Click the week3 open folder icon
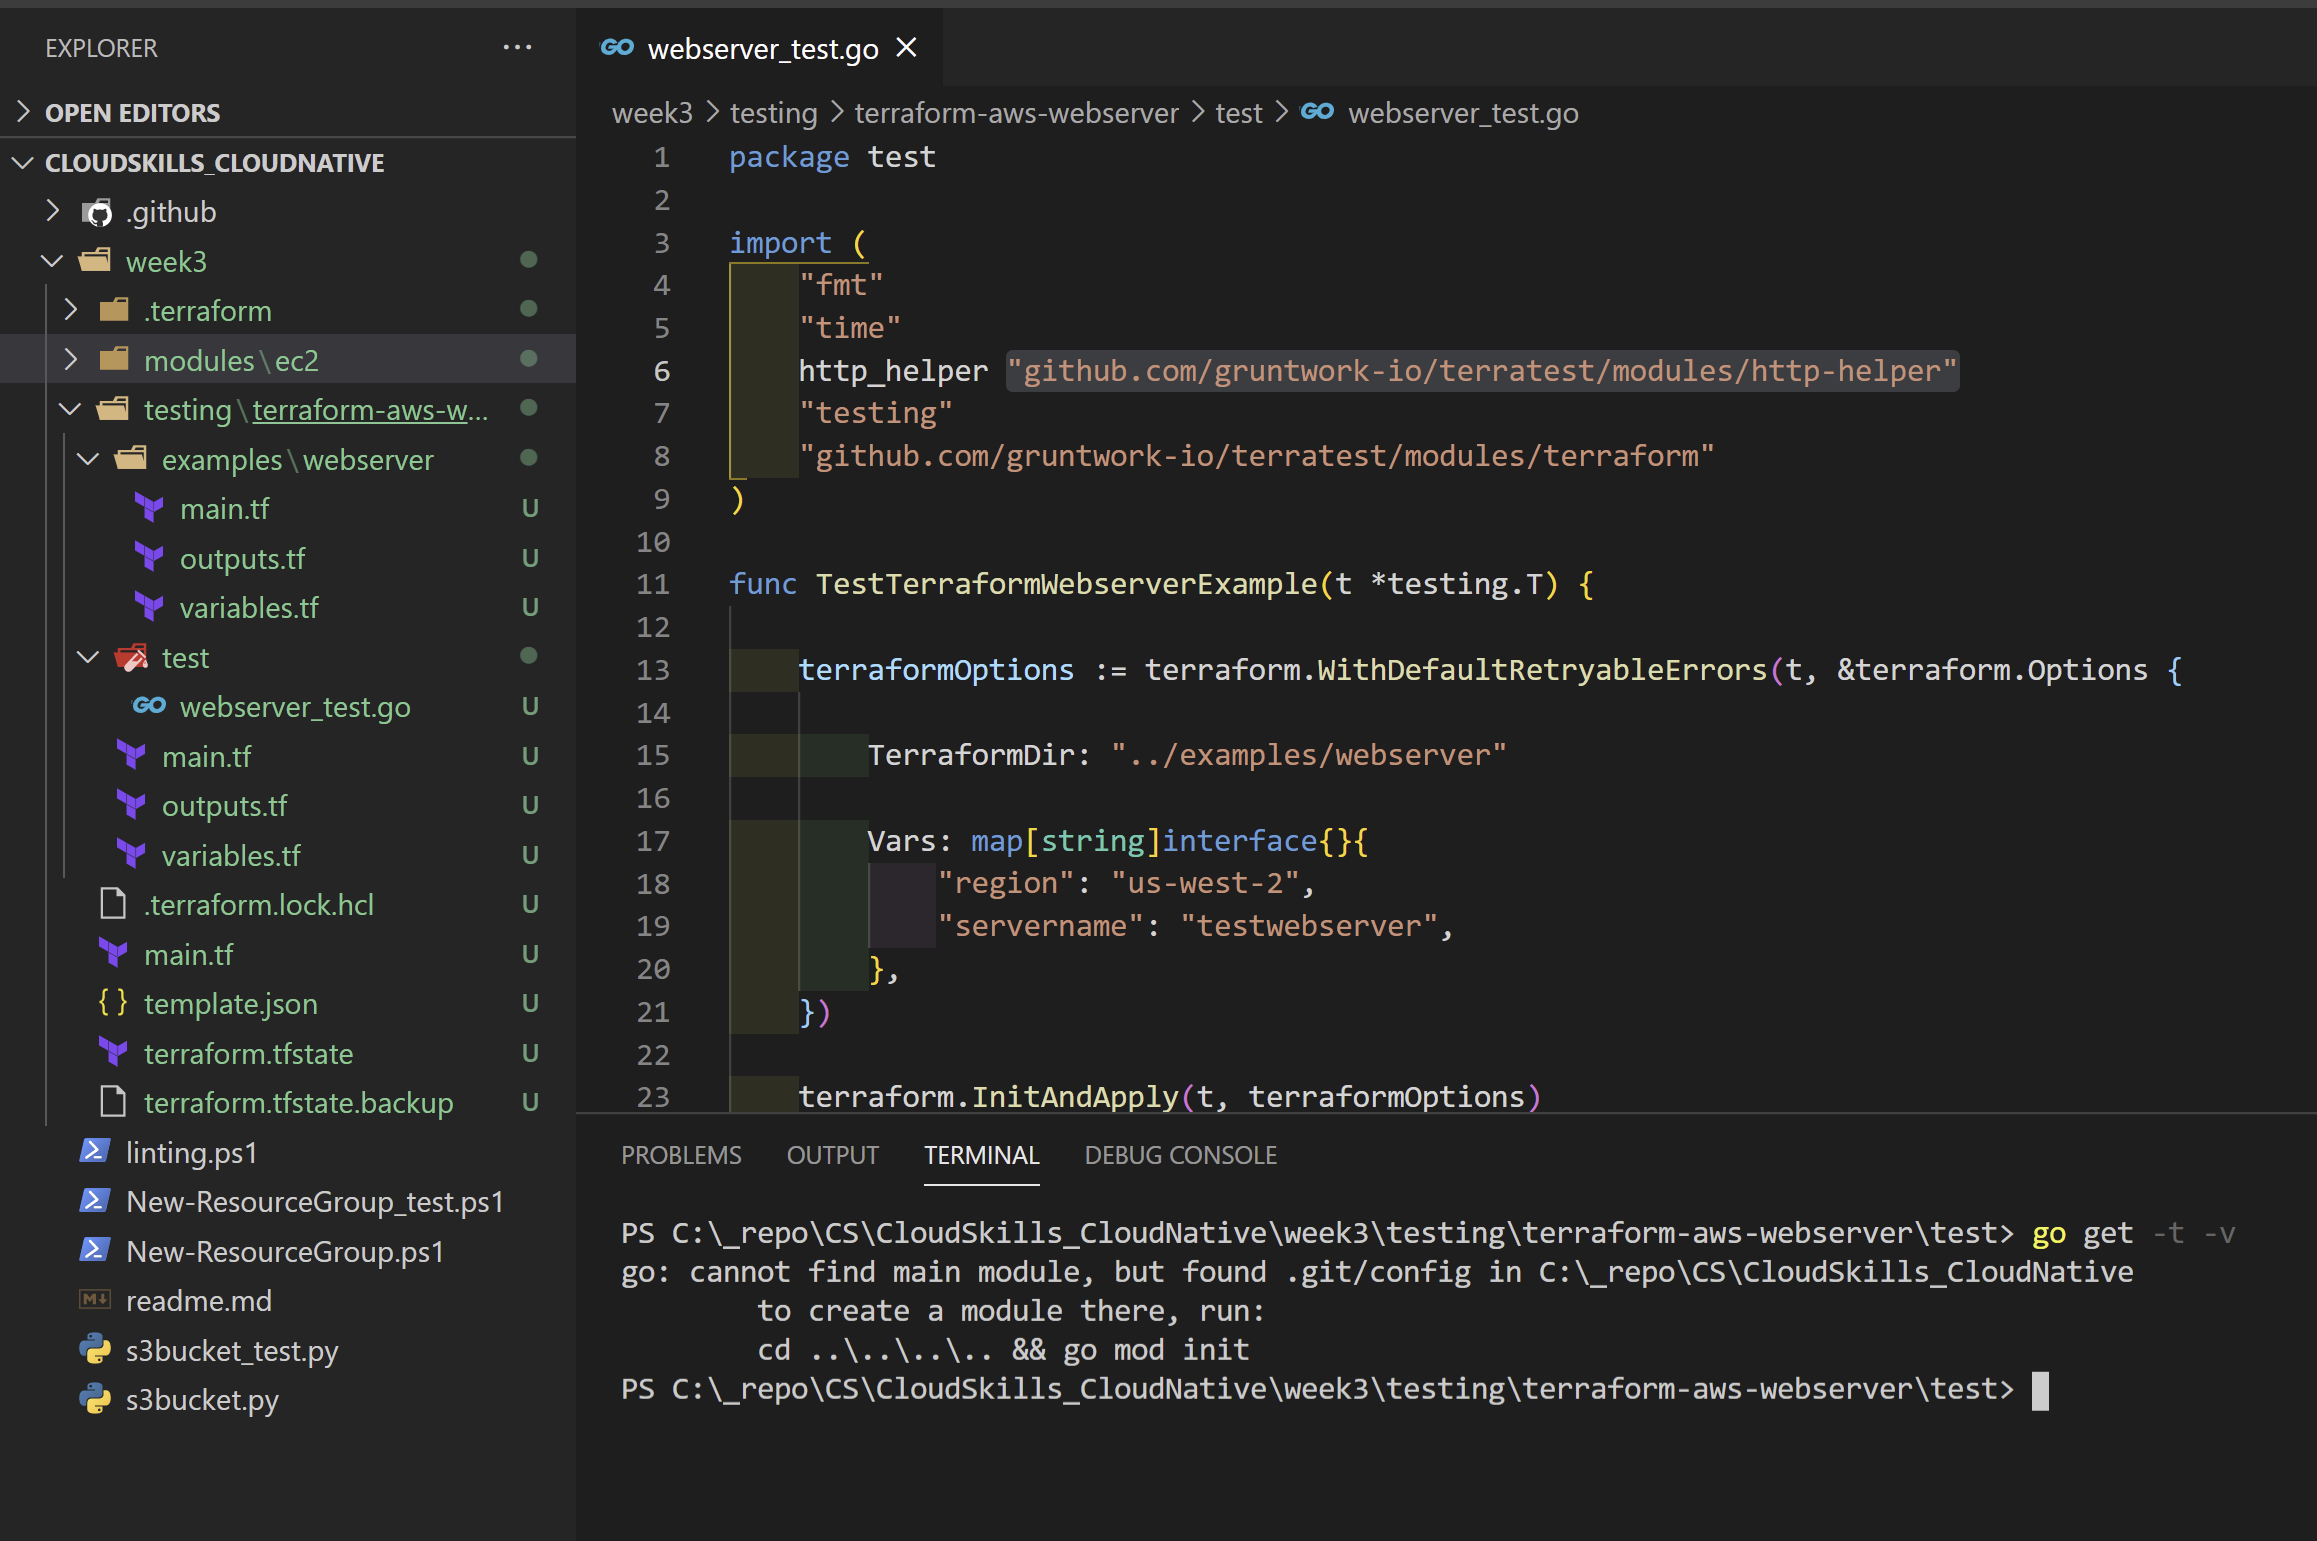The image size is (2317, 1541). pyautogui.click(x=95, y=261)
